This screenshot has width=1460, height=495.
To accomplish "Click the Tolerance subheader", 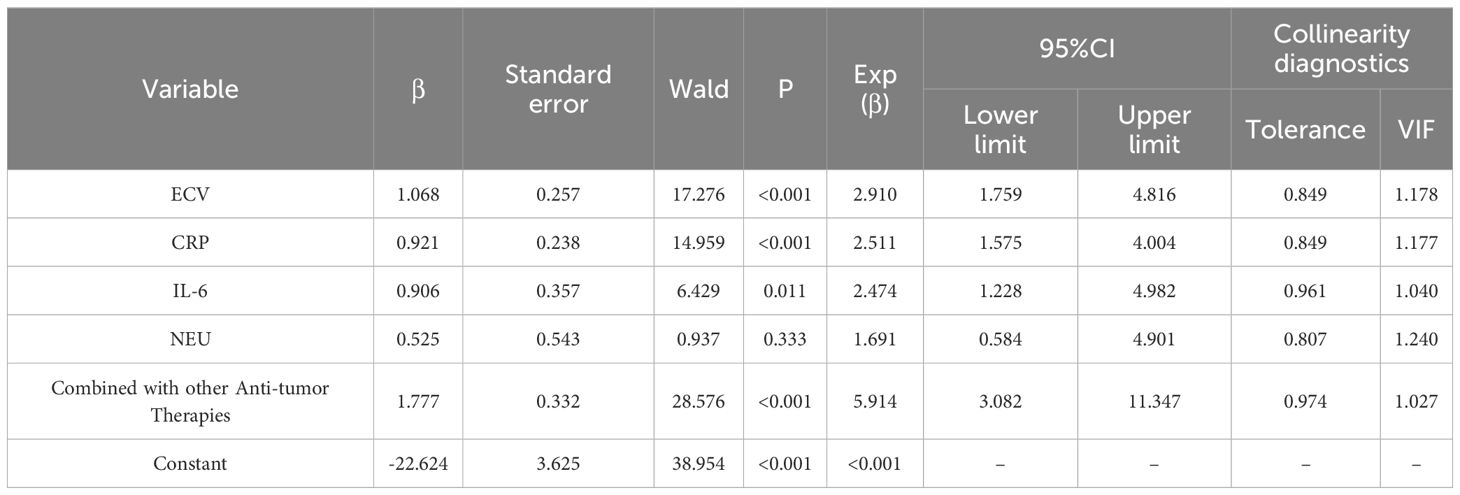I will point(1305,129).
